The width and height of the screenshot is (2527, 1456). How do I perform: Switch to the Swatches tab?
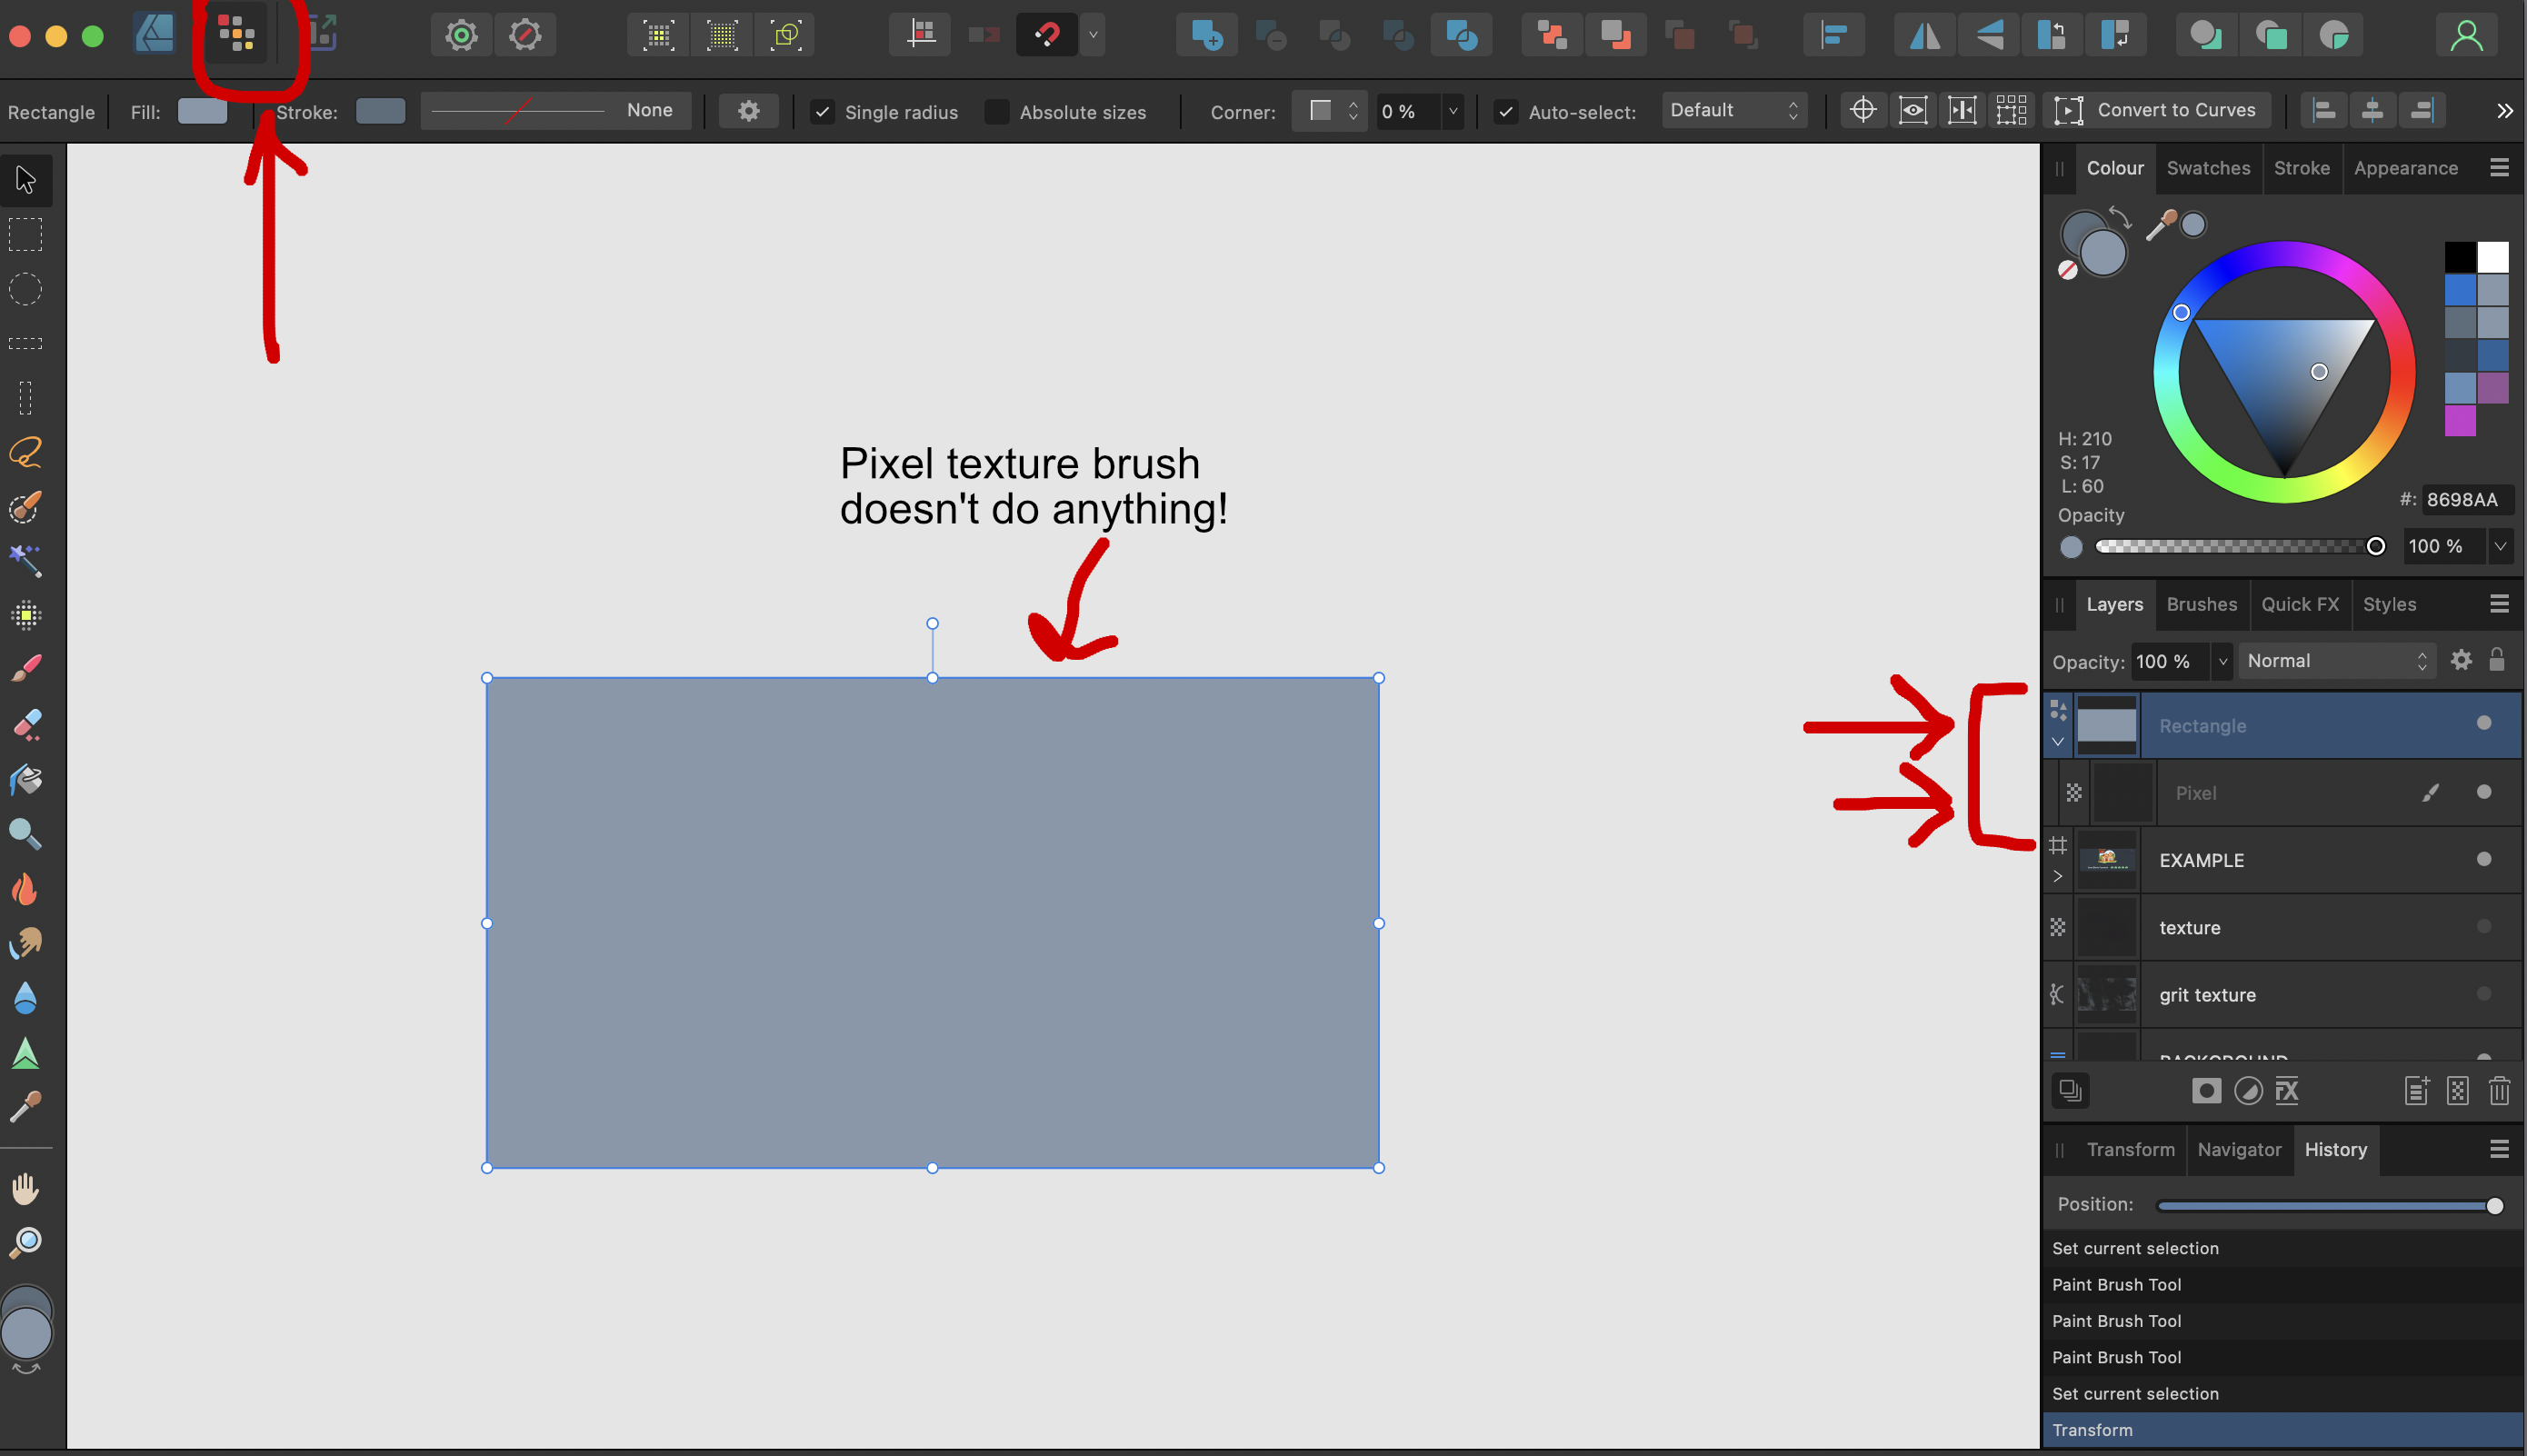pos(2208,168)
